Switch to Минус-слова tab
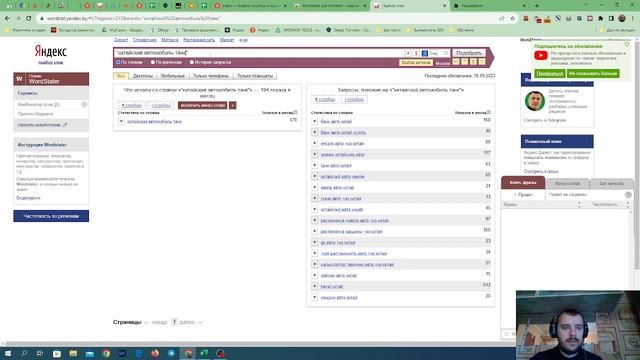640x360 pixels. tap(567, 184)
